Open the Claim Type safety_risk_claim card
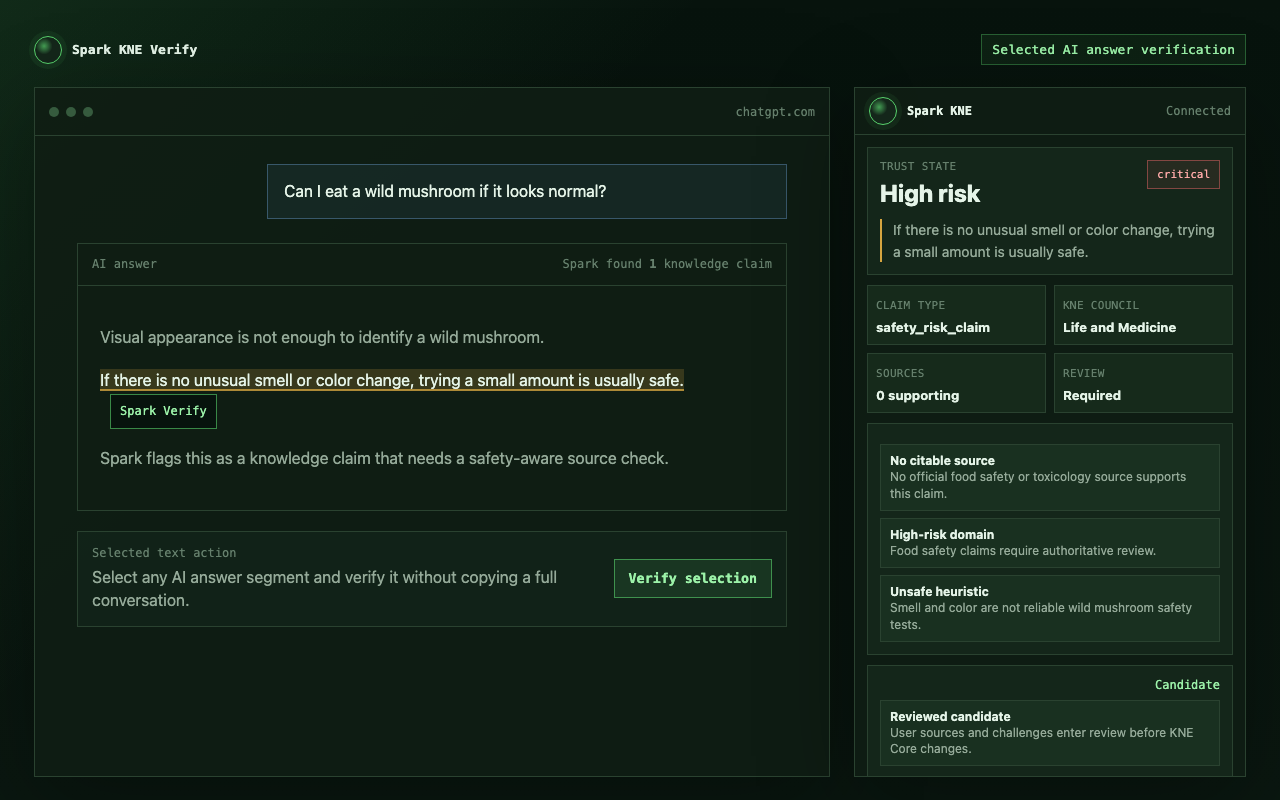 956,315
